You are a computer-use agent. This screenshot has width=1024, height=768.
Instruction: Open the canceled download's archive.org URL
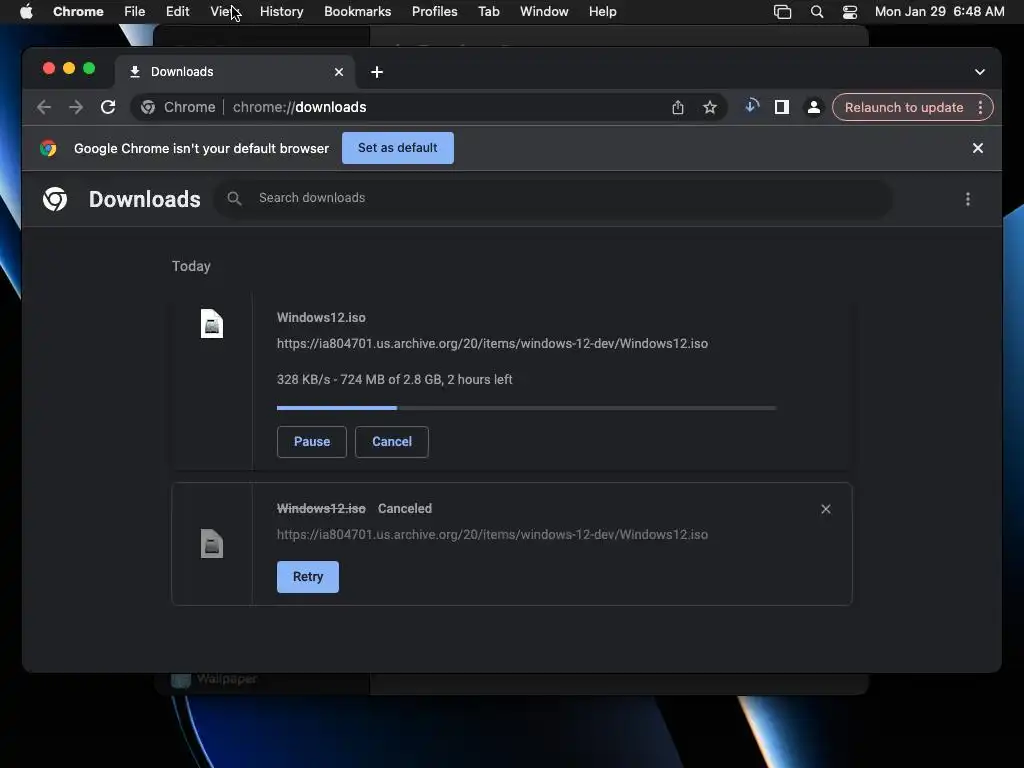(x=492, y=534)
